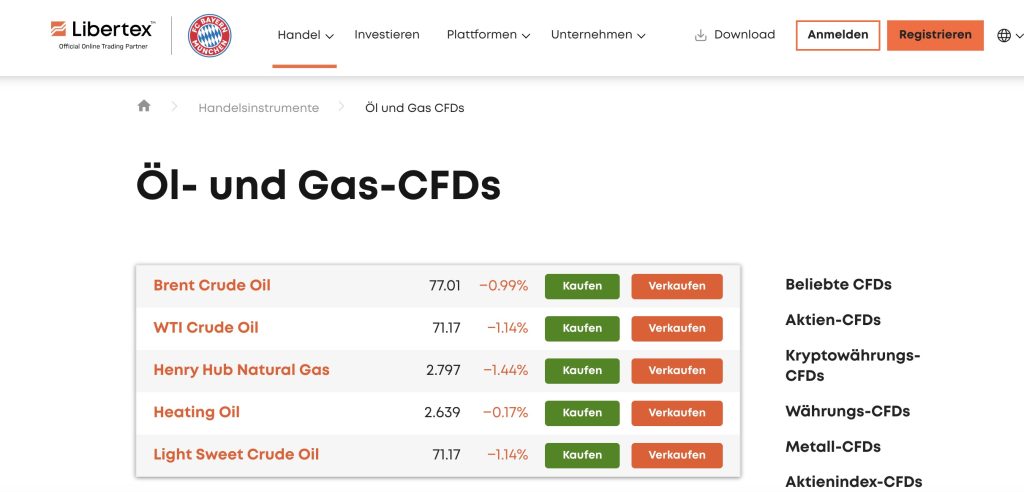Image resolution: width=1024 pixels, height=492 pixels.
Task: Go to the home breadcrumb icon
Action: 144,106
